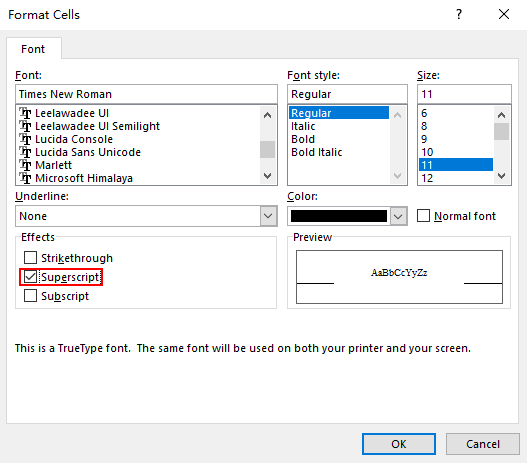This screenshot has width=527, height=463.
Task: Check the Normal font checkbox
Action: coord(423,216)
